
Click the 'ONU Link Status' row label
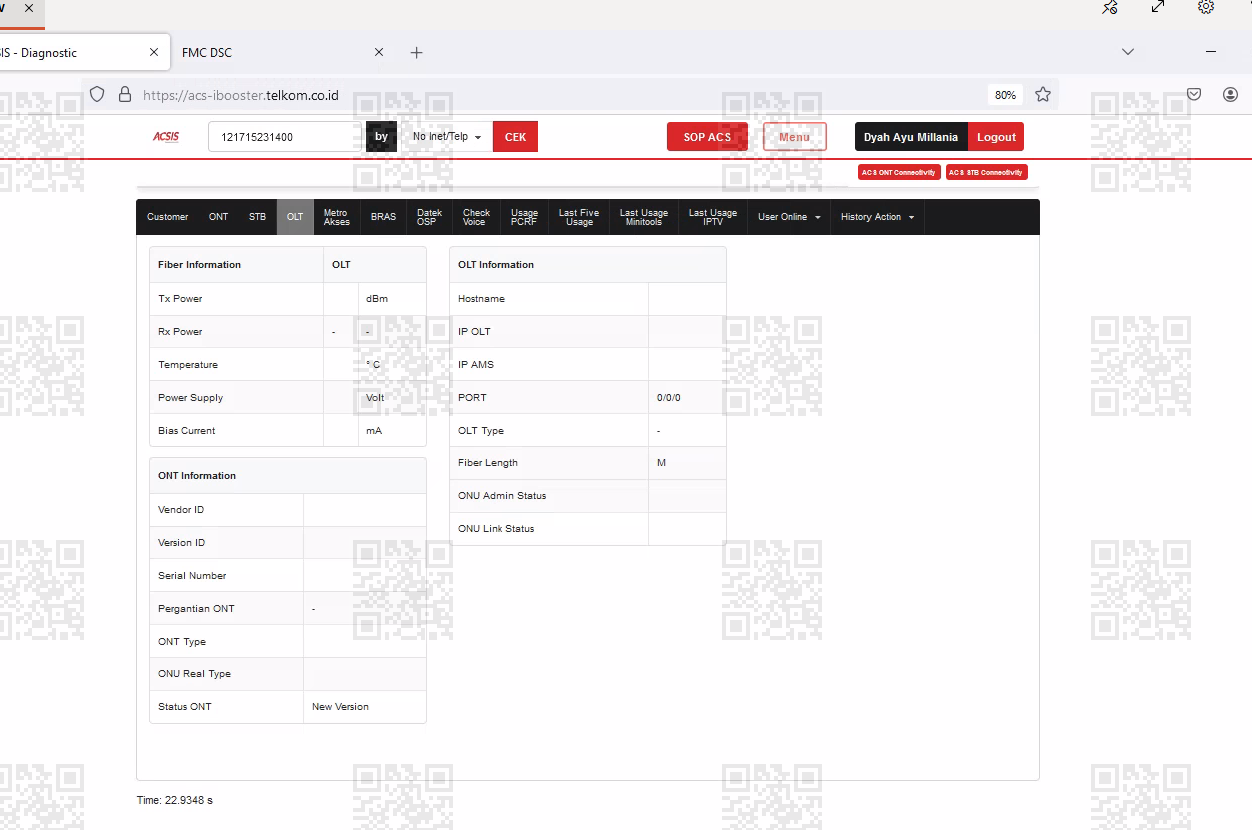click(496, 529)
